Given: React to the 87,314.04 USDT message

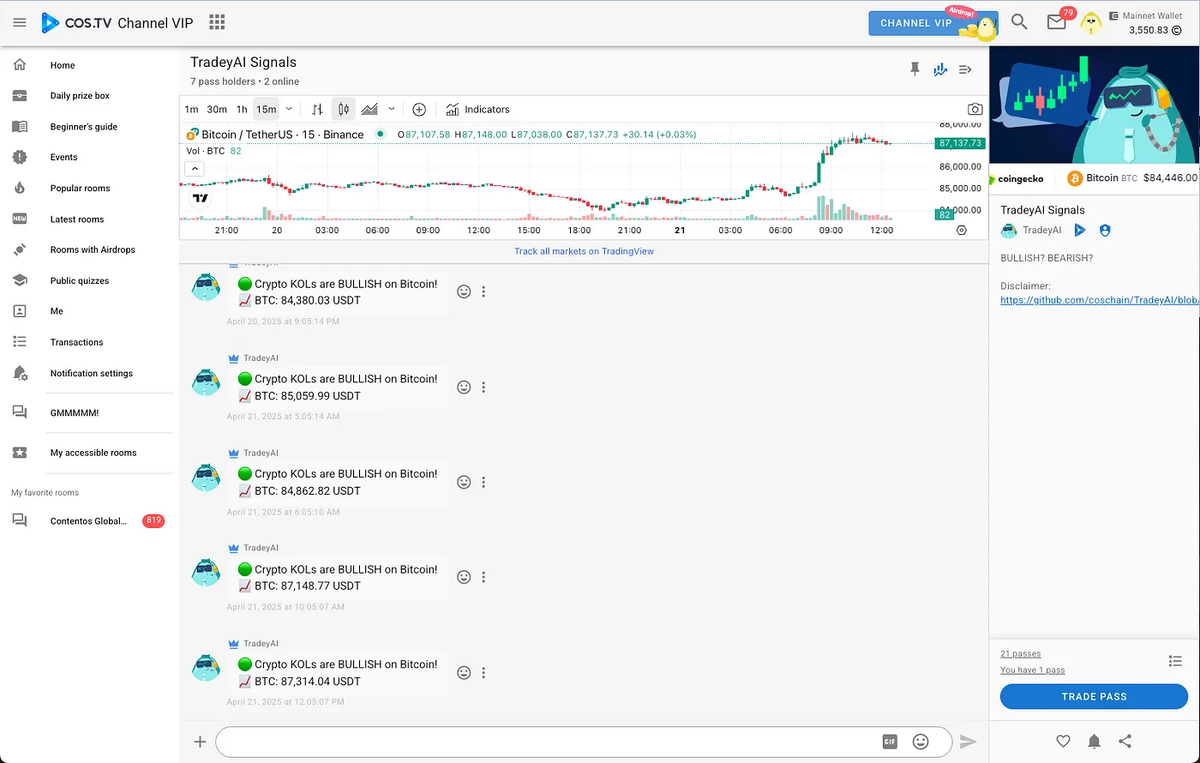Looking at the screenshot, I should pos(464,673).
